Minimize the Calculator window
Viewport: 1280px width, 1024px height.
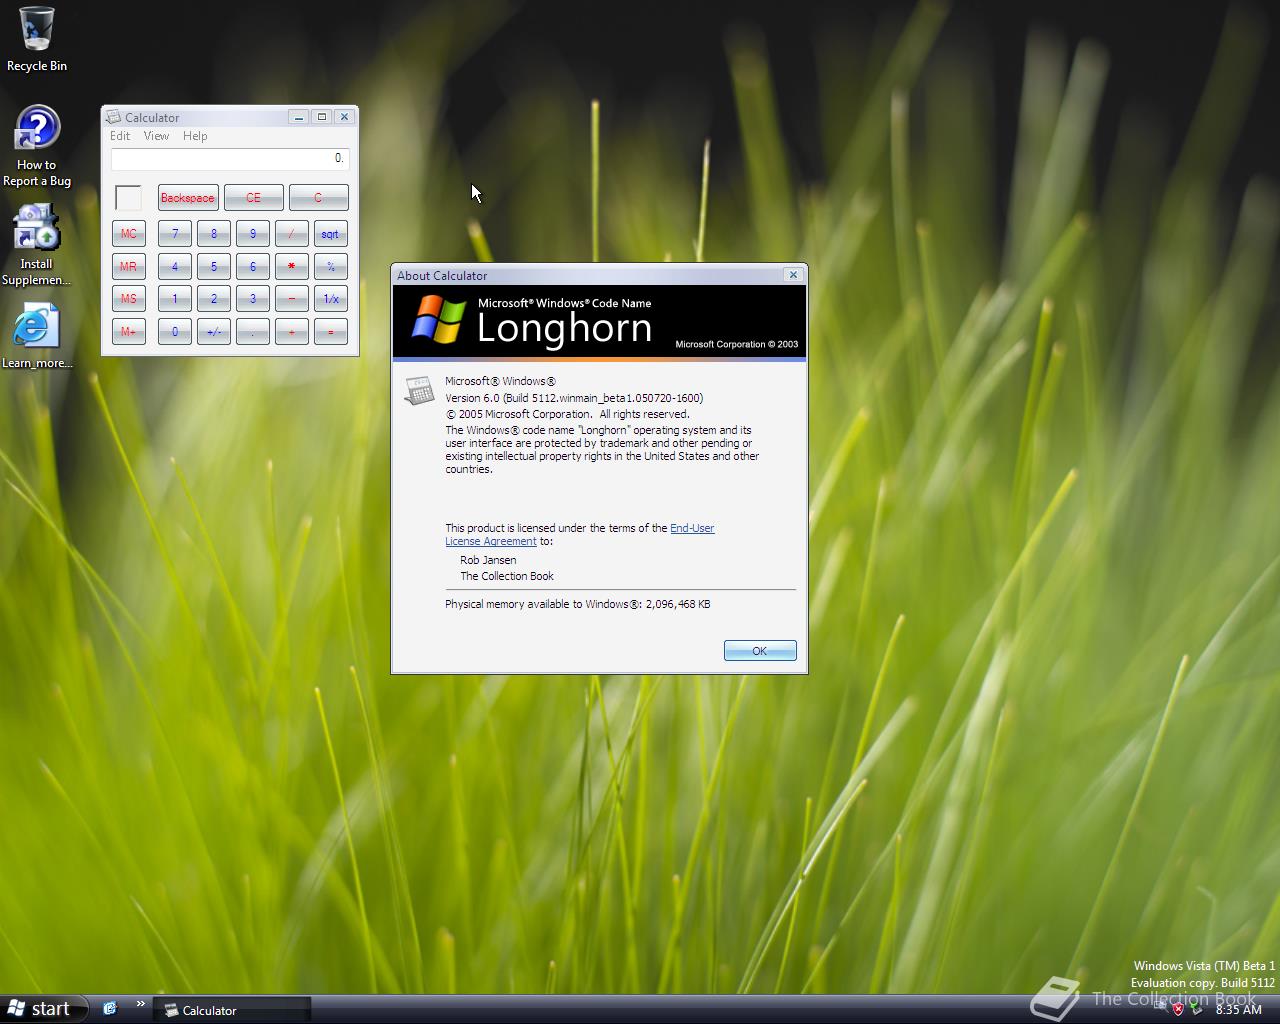pyautogui.click(x=298, y=117)
